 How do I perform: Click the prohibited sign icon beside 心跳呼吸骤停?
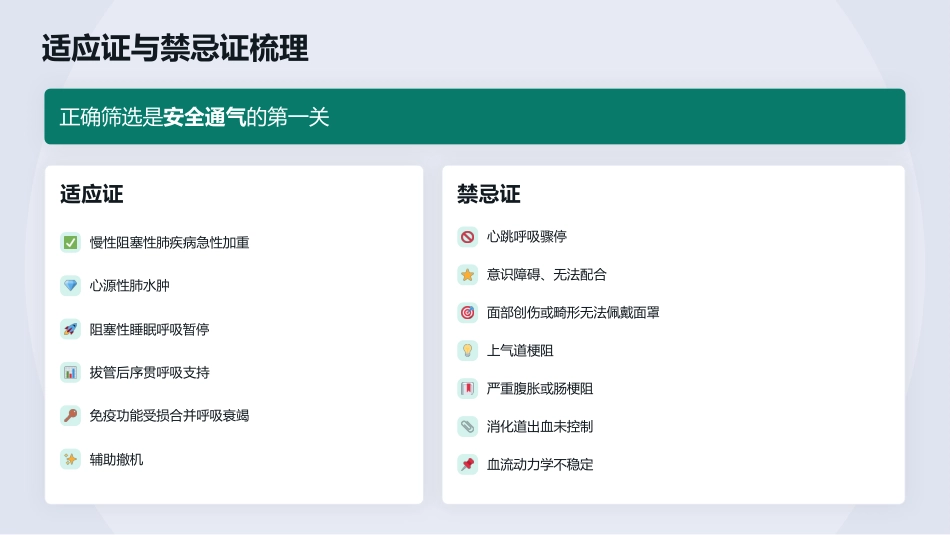point(467,236)
